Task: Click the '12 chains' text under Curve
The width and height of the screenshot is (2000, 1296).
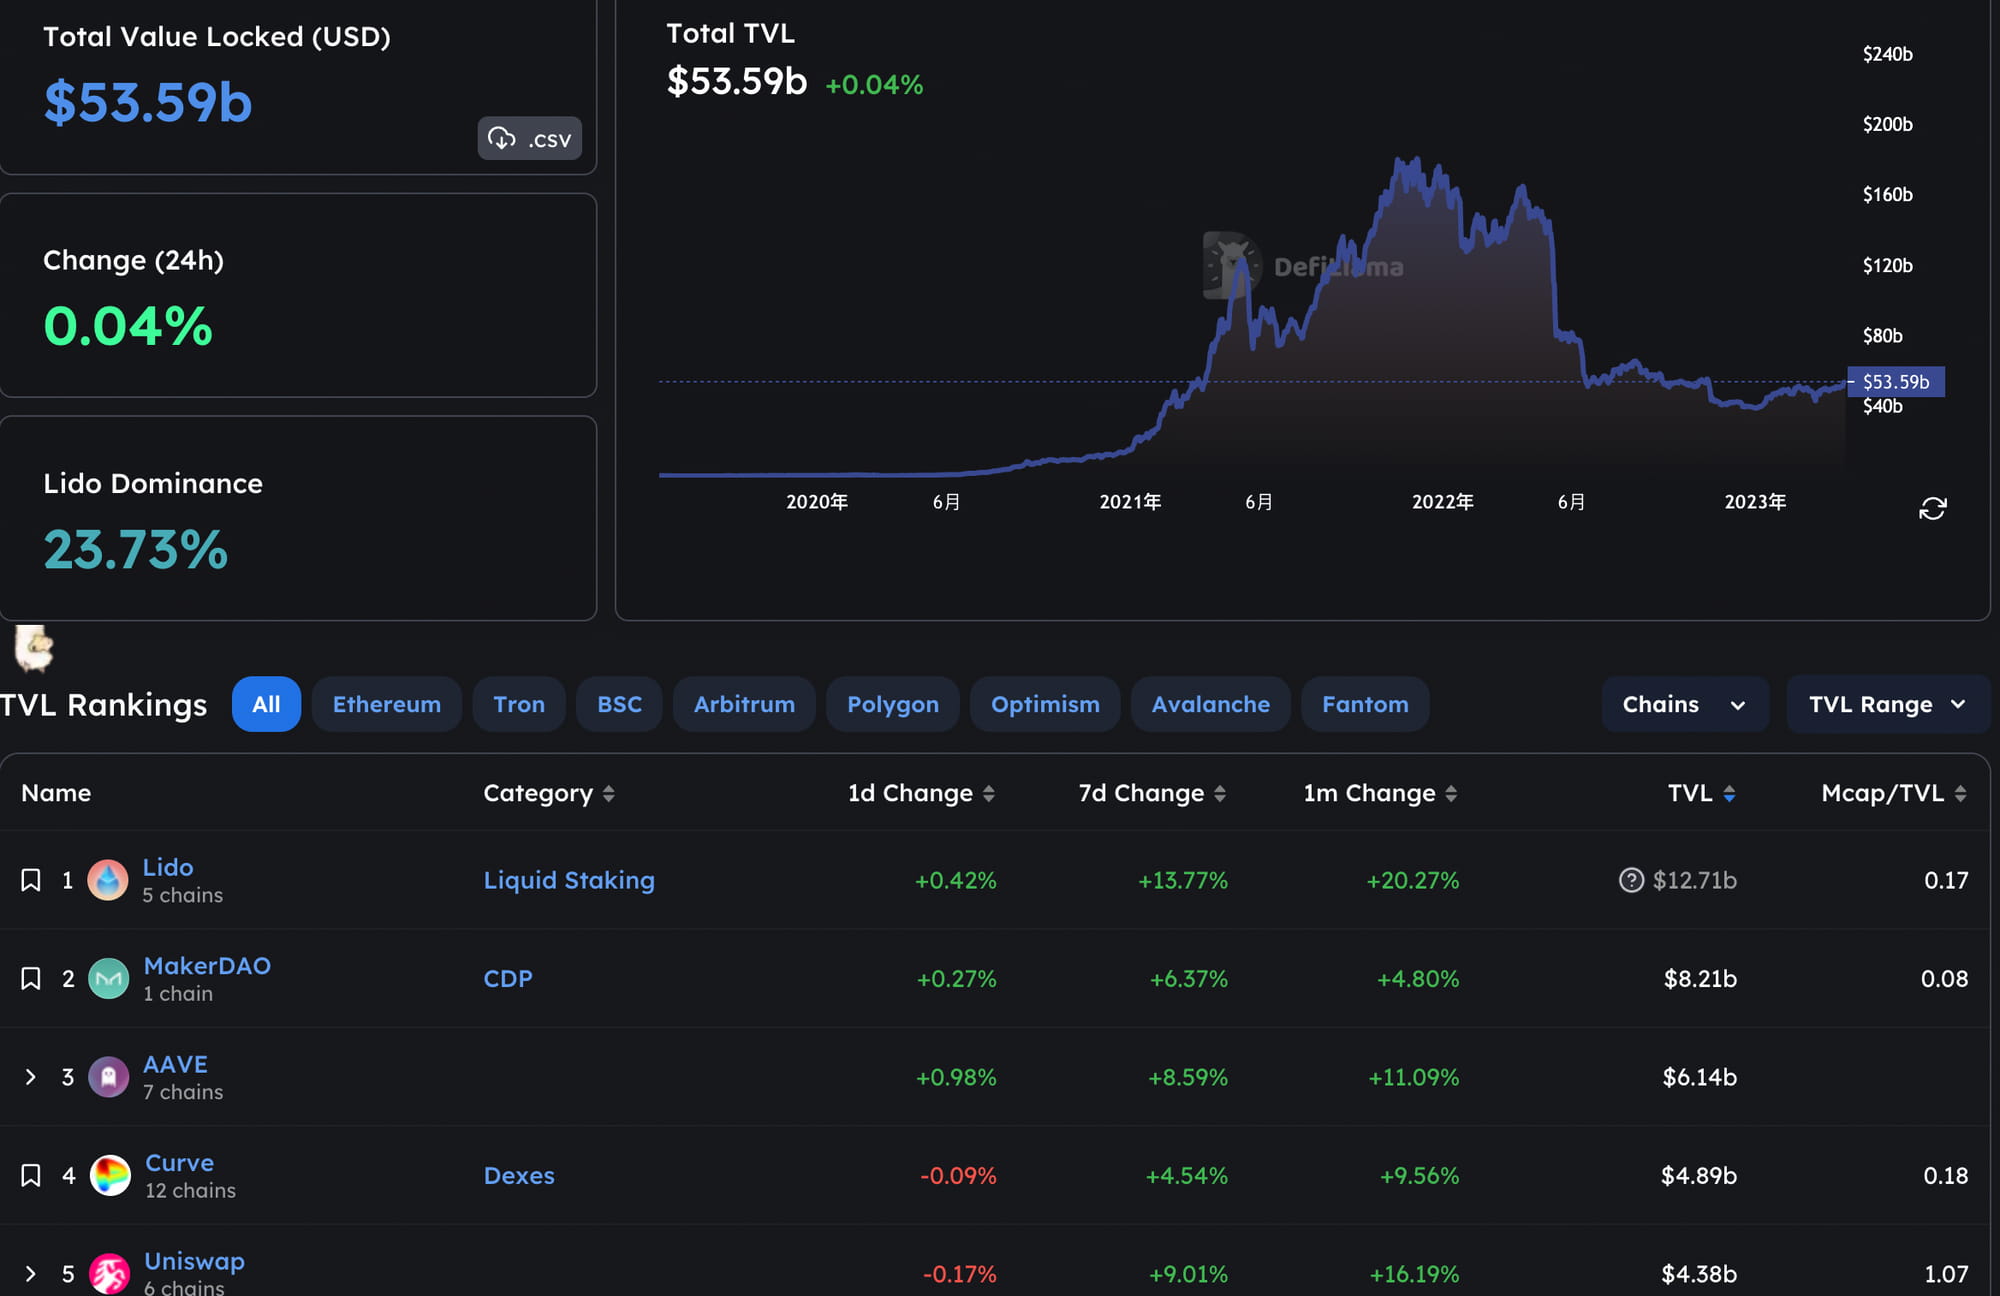Action: 190,1190
